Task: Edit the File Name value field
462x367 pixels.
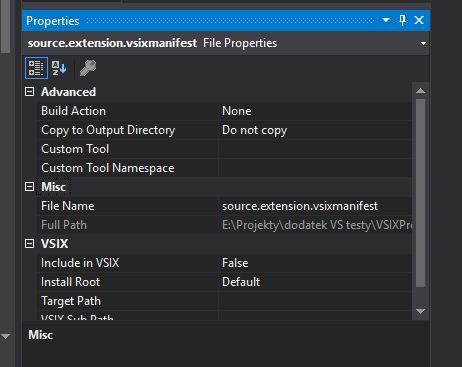Action: (x=315, y=206)
